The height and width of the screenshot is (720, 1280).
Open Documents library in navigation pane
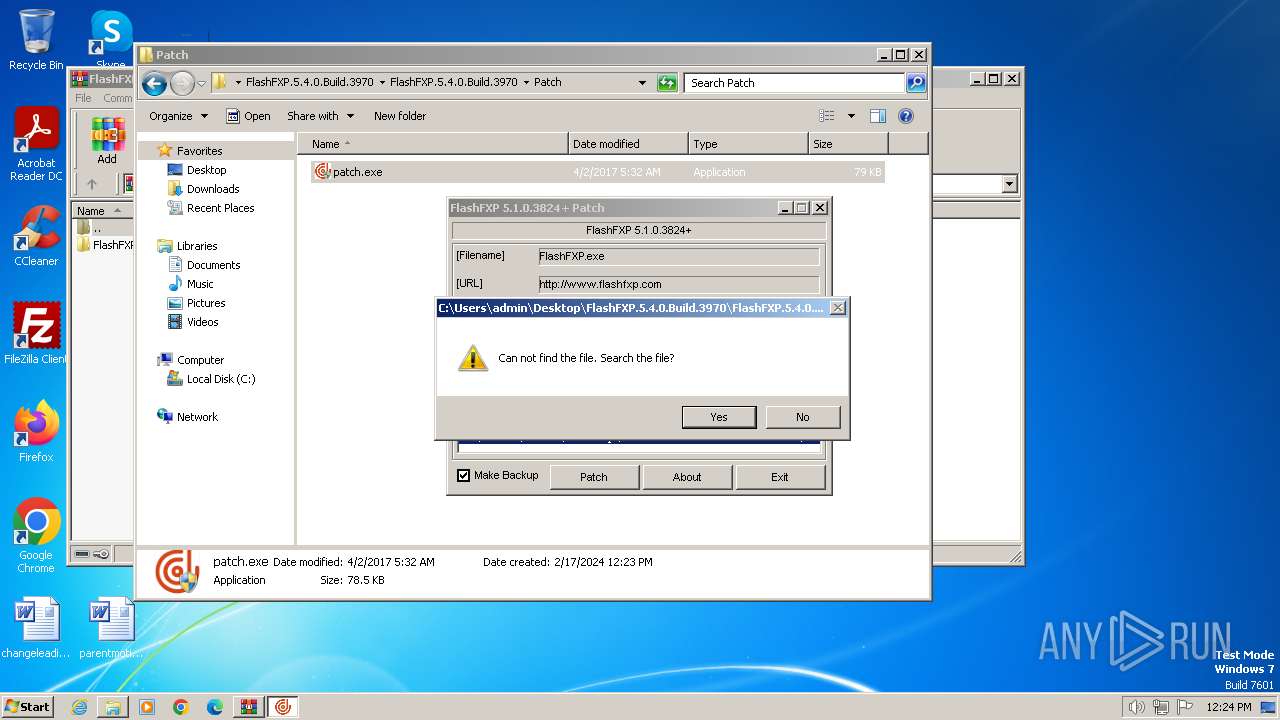pyautogui.click(x=213, y=265)
